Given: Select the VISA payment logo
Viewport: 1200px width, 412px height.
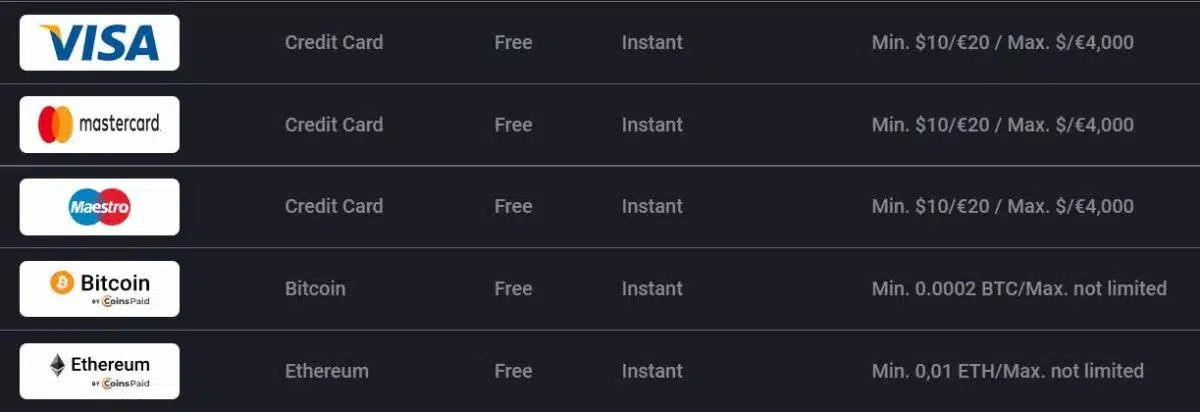Looking at the screenshot, I should pyautogui.click(x=99, y=43).
